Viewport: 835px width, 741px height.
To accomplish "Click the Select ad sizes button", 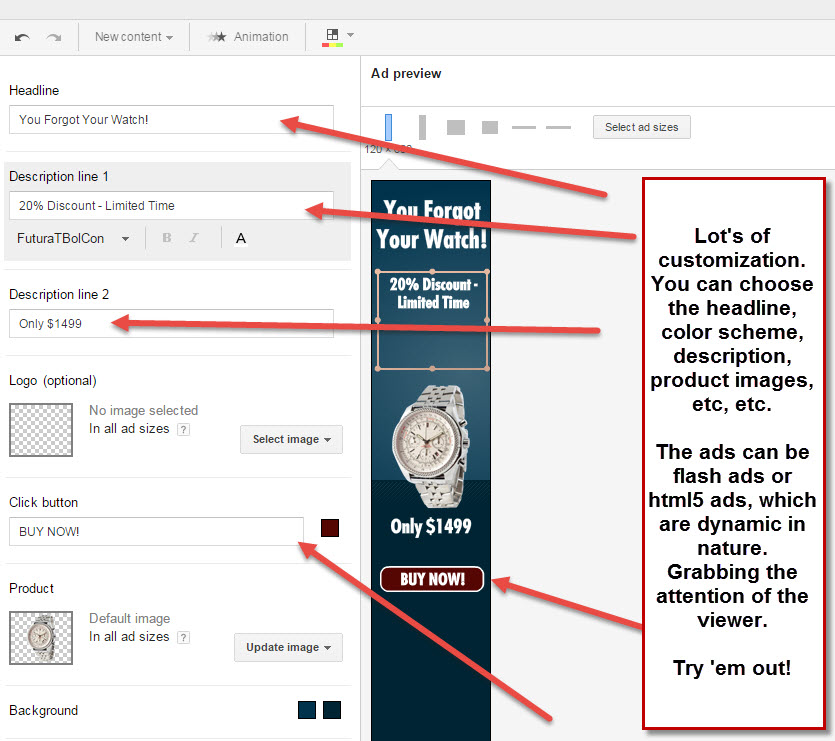I will (641, 127).
